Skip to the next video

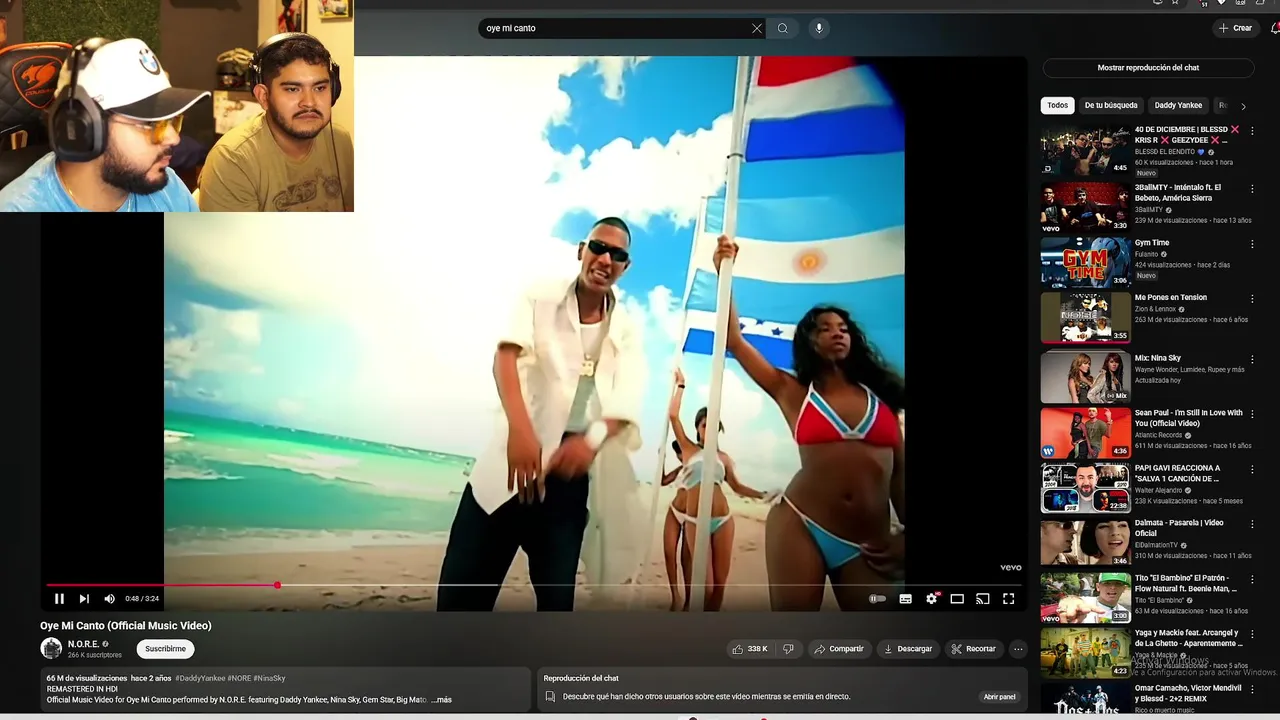[x=84, y=599]
